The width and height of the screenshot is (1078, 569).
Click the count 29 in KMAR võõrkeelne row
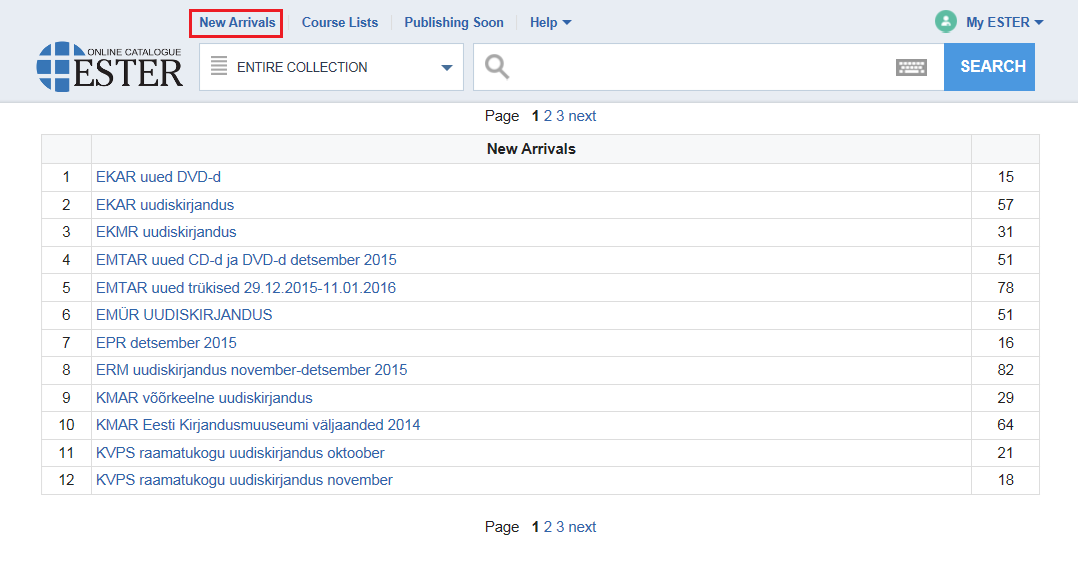(1005, 397)
